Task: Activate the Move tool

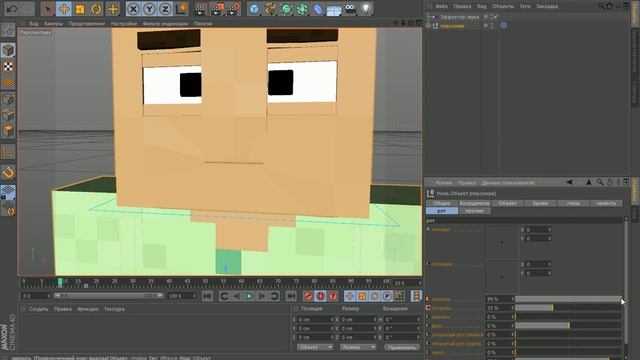Action: pyautogui.click(x=64, y=9)
